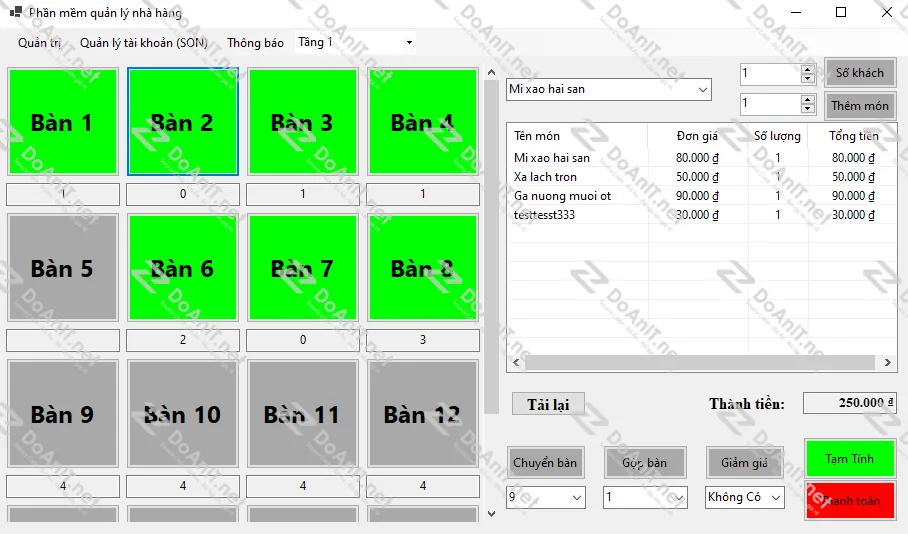The image size is (908, 534).
Task: Click the application icon in title bar
Action: (16, 12)
